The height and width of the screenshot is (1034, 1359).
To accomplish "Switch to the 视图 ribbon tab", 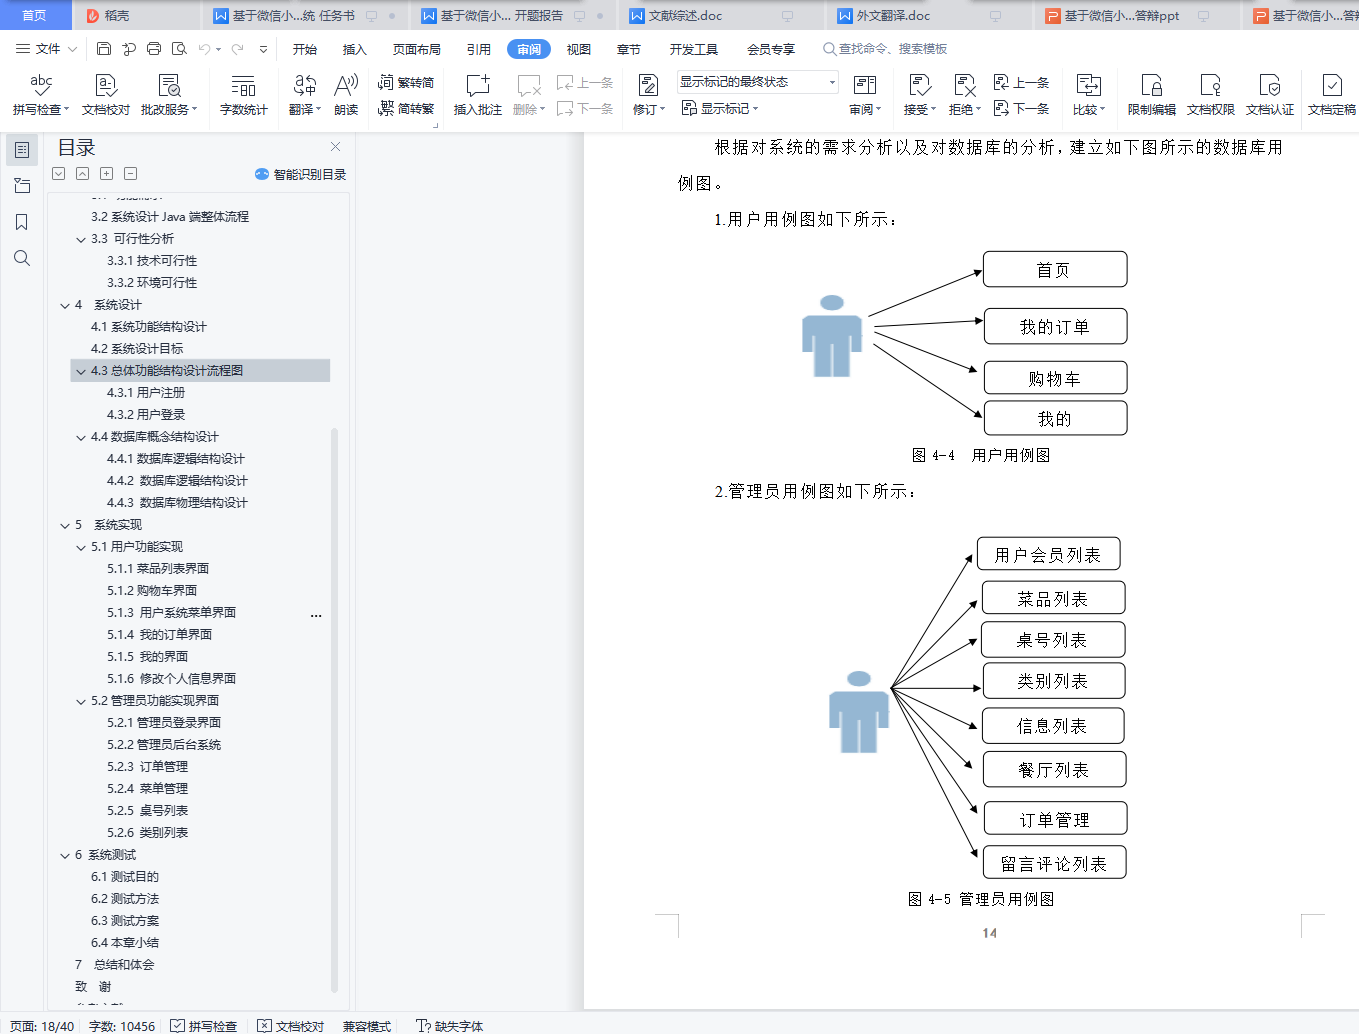I will point(579,49).
